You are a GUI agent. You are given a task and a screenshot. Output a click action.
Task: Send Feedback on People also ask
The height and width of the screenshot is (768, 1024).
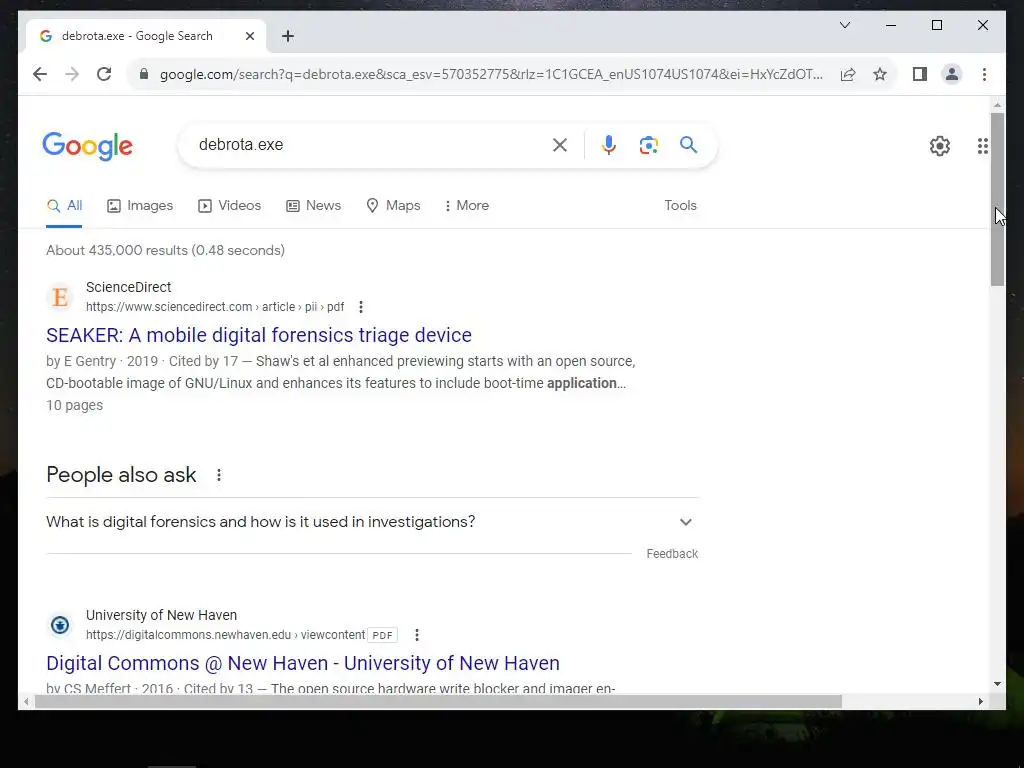672,554
